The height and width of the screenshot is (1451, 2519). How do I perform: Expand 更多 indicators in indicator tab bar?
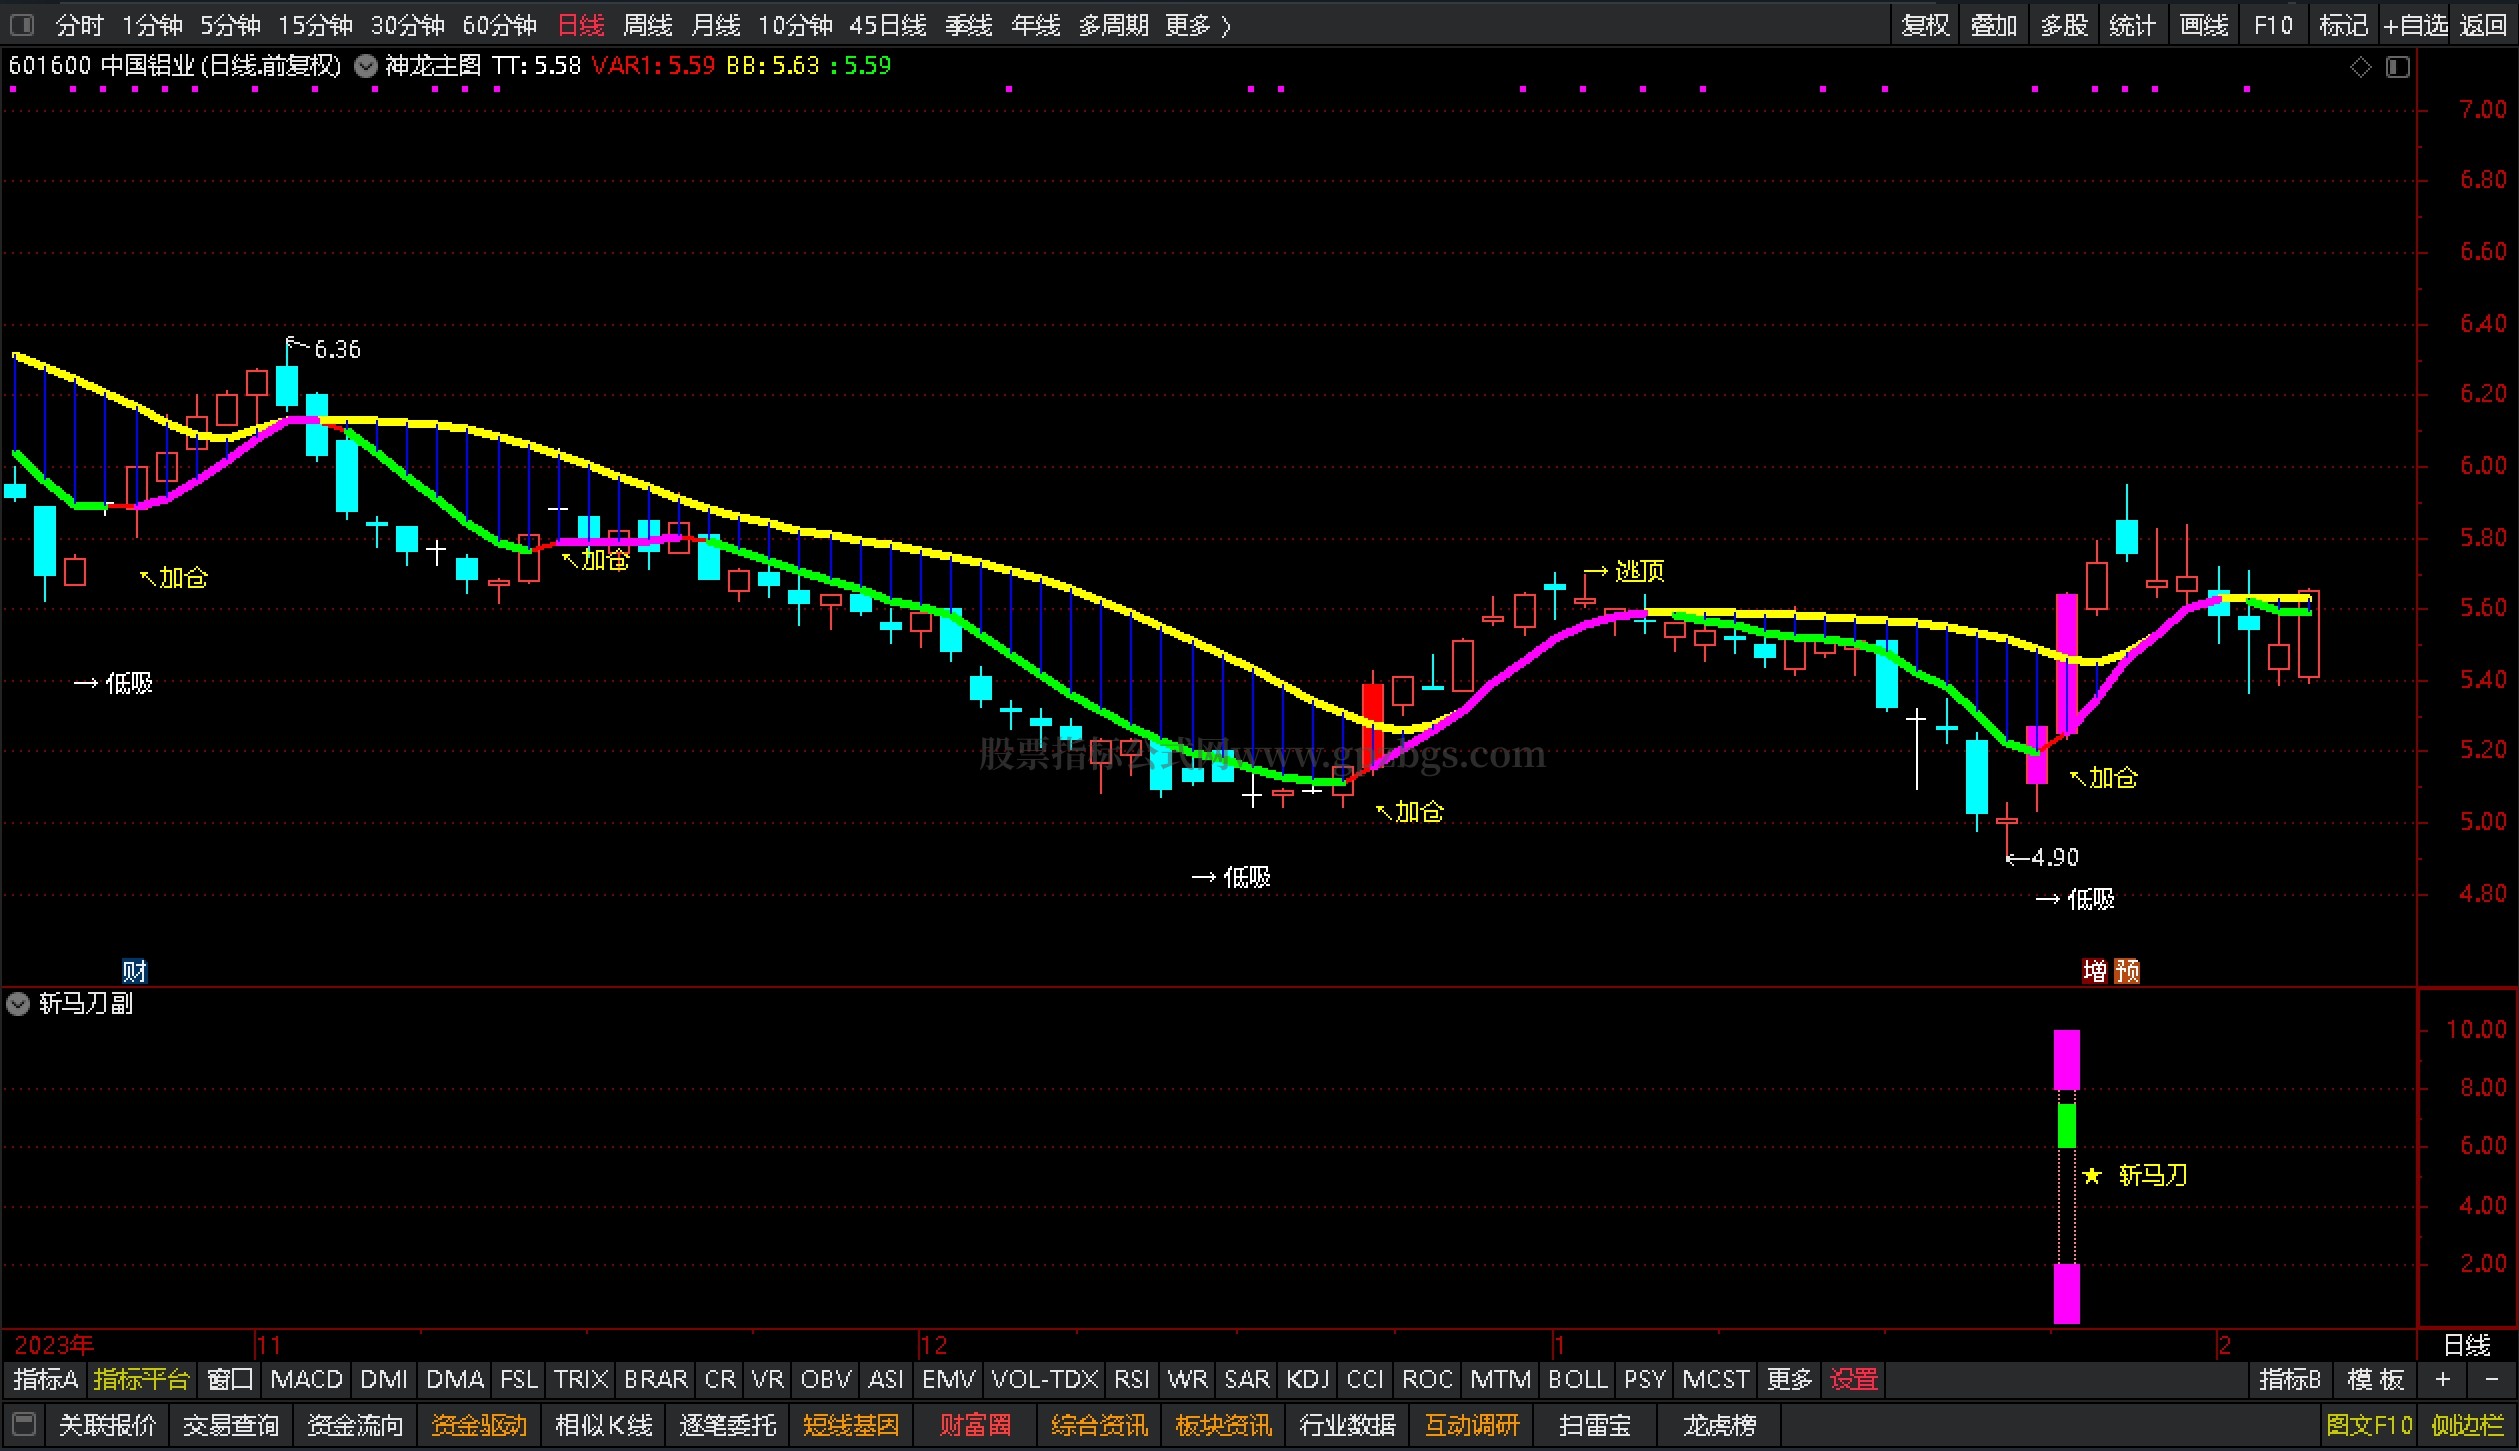(1789, 1379)
